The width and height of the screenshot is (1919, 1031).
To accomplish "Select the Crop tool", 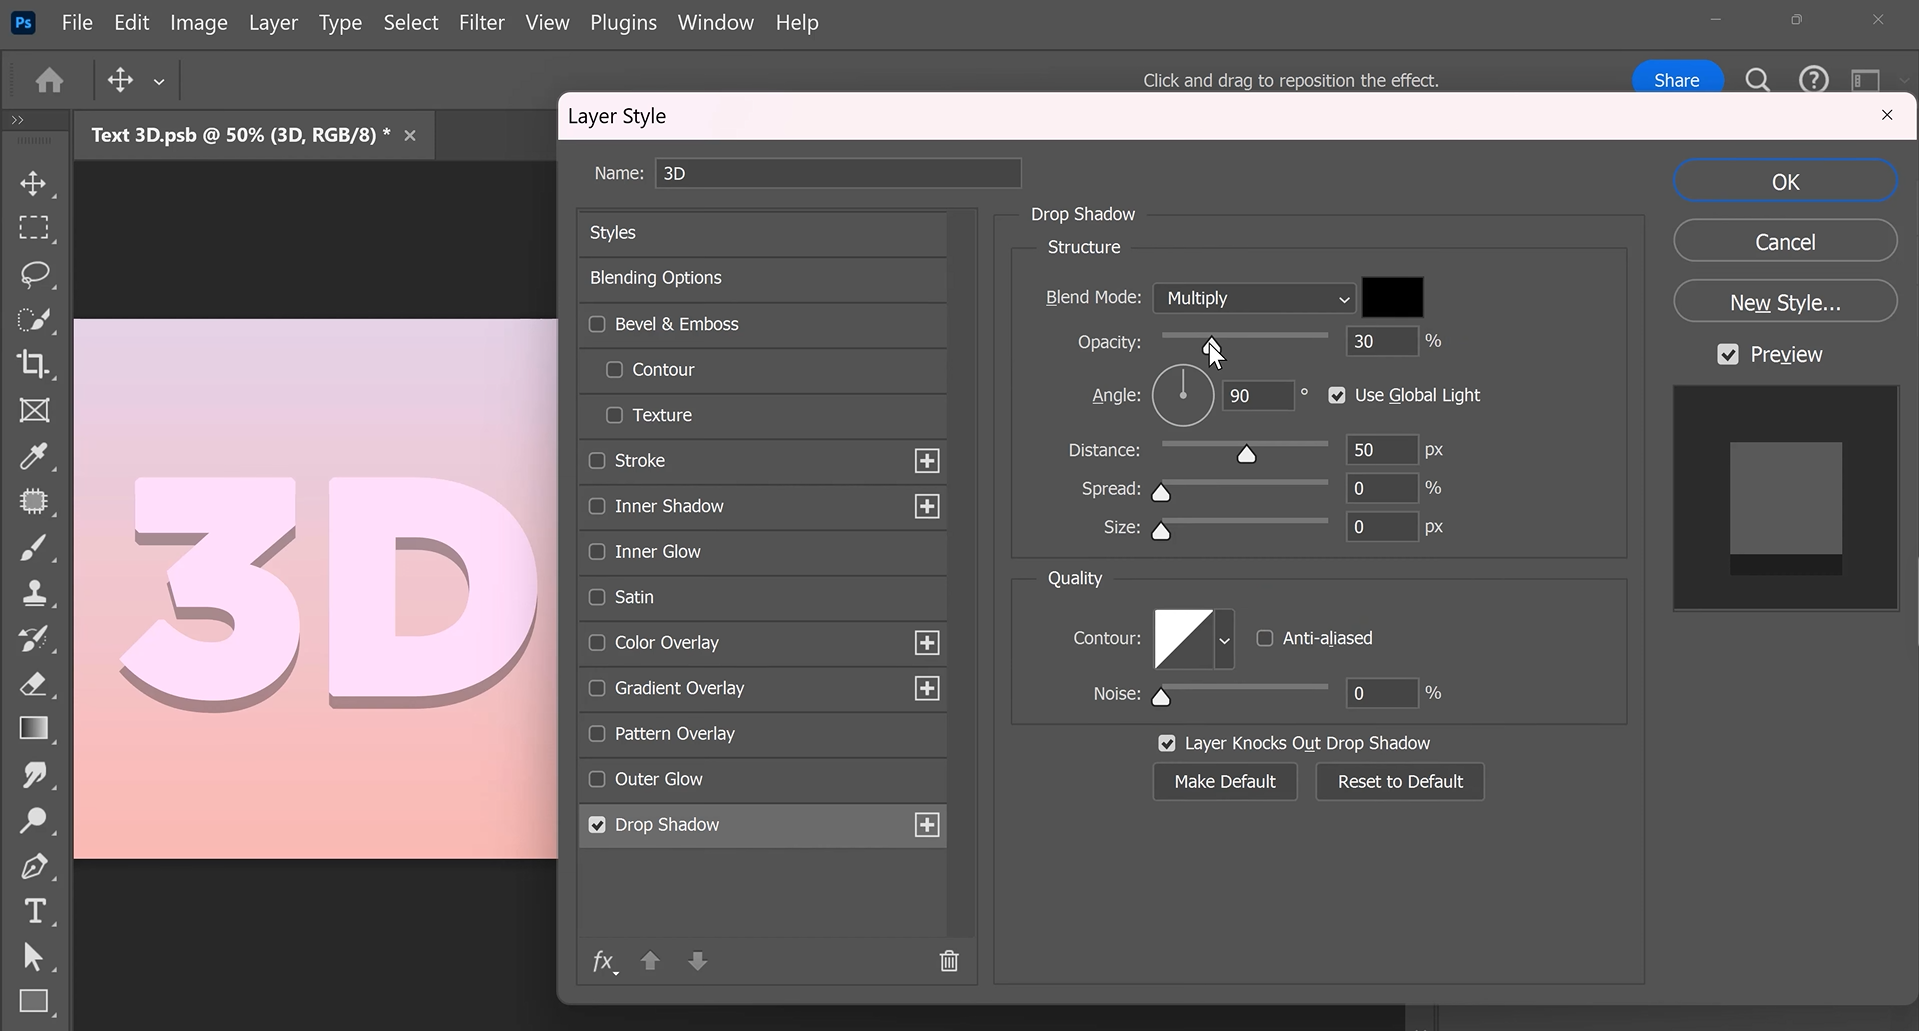I will (x=35, y=364).
